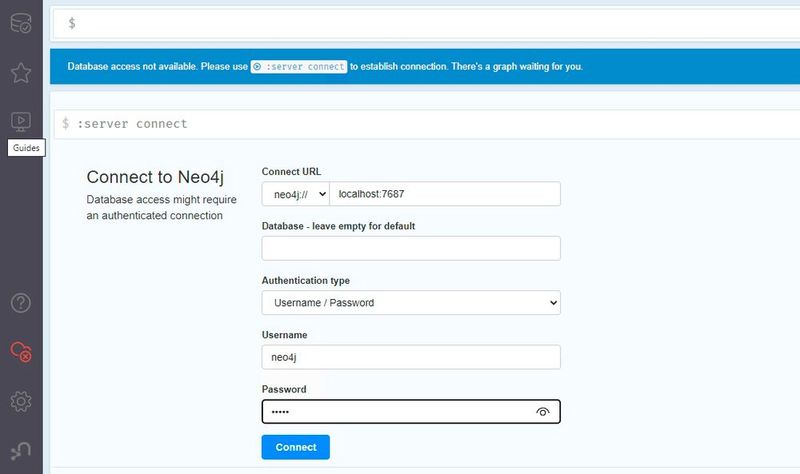The image size is (800, 474).
Task: Open the neo4j:// protocol dropdown
Action: pyautogui.click(x=295, y=194)
